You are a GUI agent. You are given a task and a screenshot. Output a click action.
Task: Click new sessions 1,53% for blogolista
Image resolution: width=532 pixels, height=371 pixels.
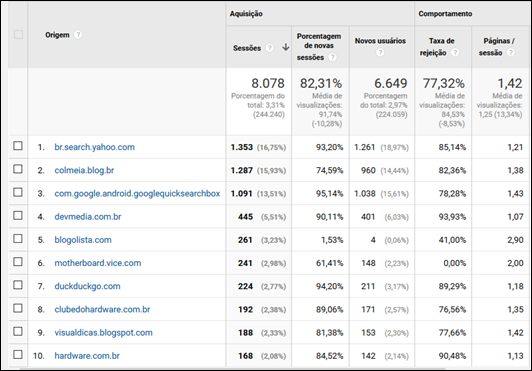(x=332, y=240)
